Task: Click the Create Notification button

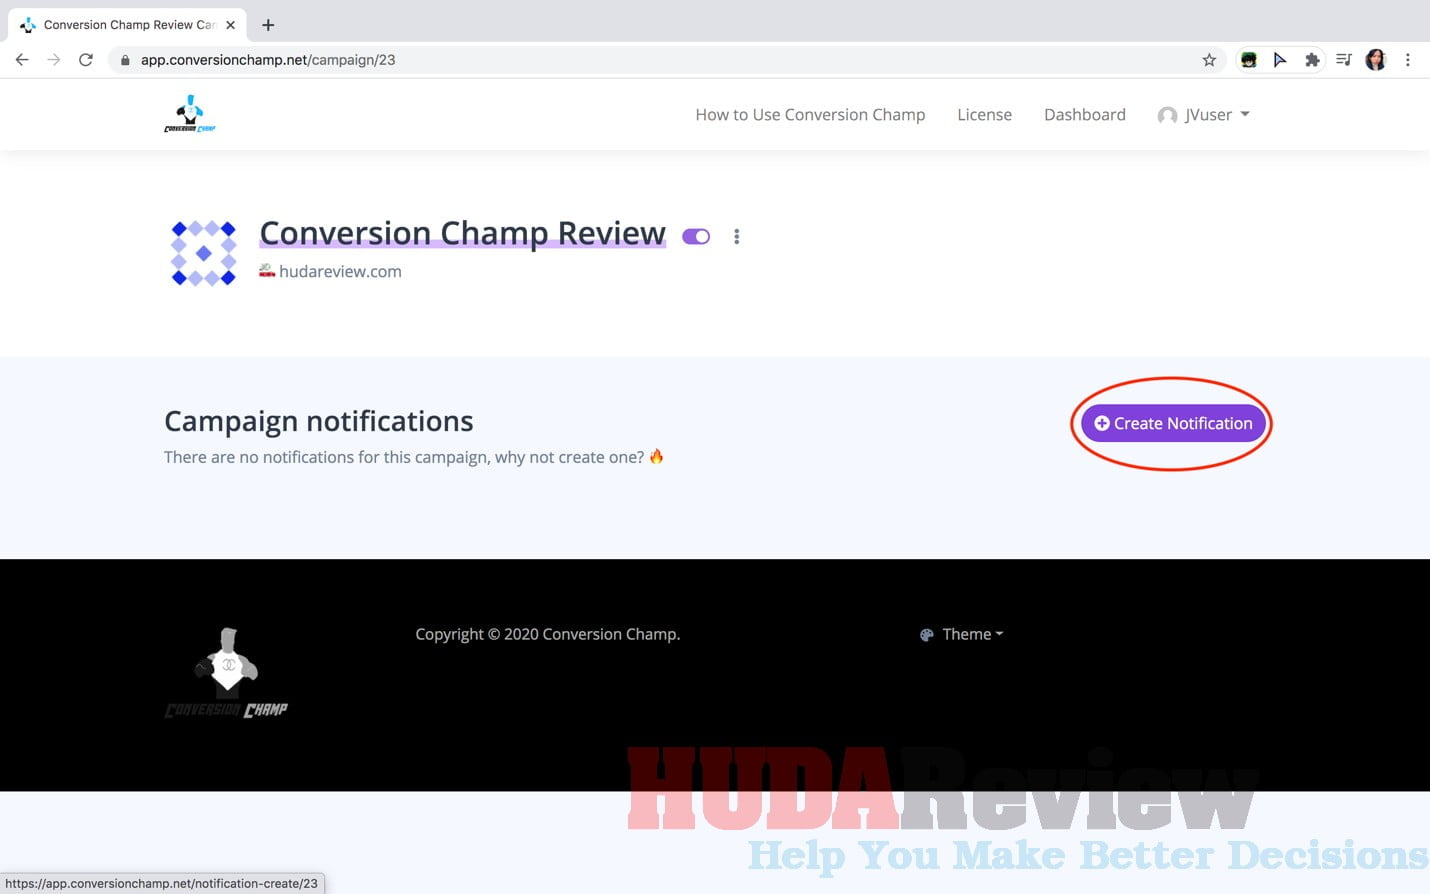Action: pos(1173,423)
